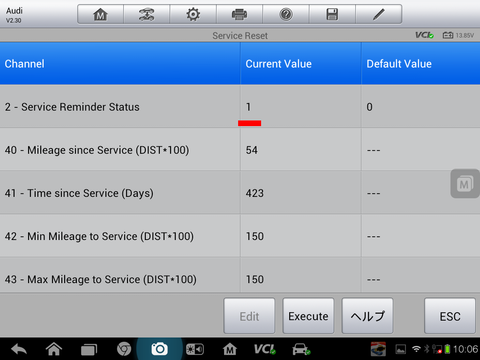Tap the 10:06 clock
This screenshot has width=480, height=360.
[x=465, y=349]
